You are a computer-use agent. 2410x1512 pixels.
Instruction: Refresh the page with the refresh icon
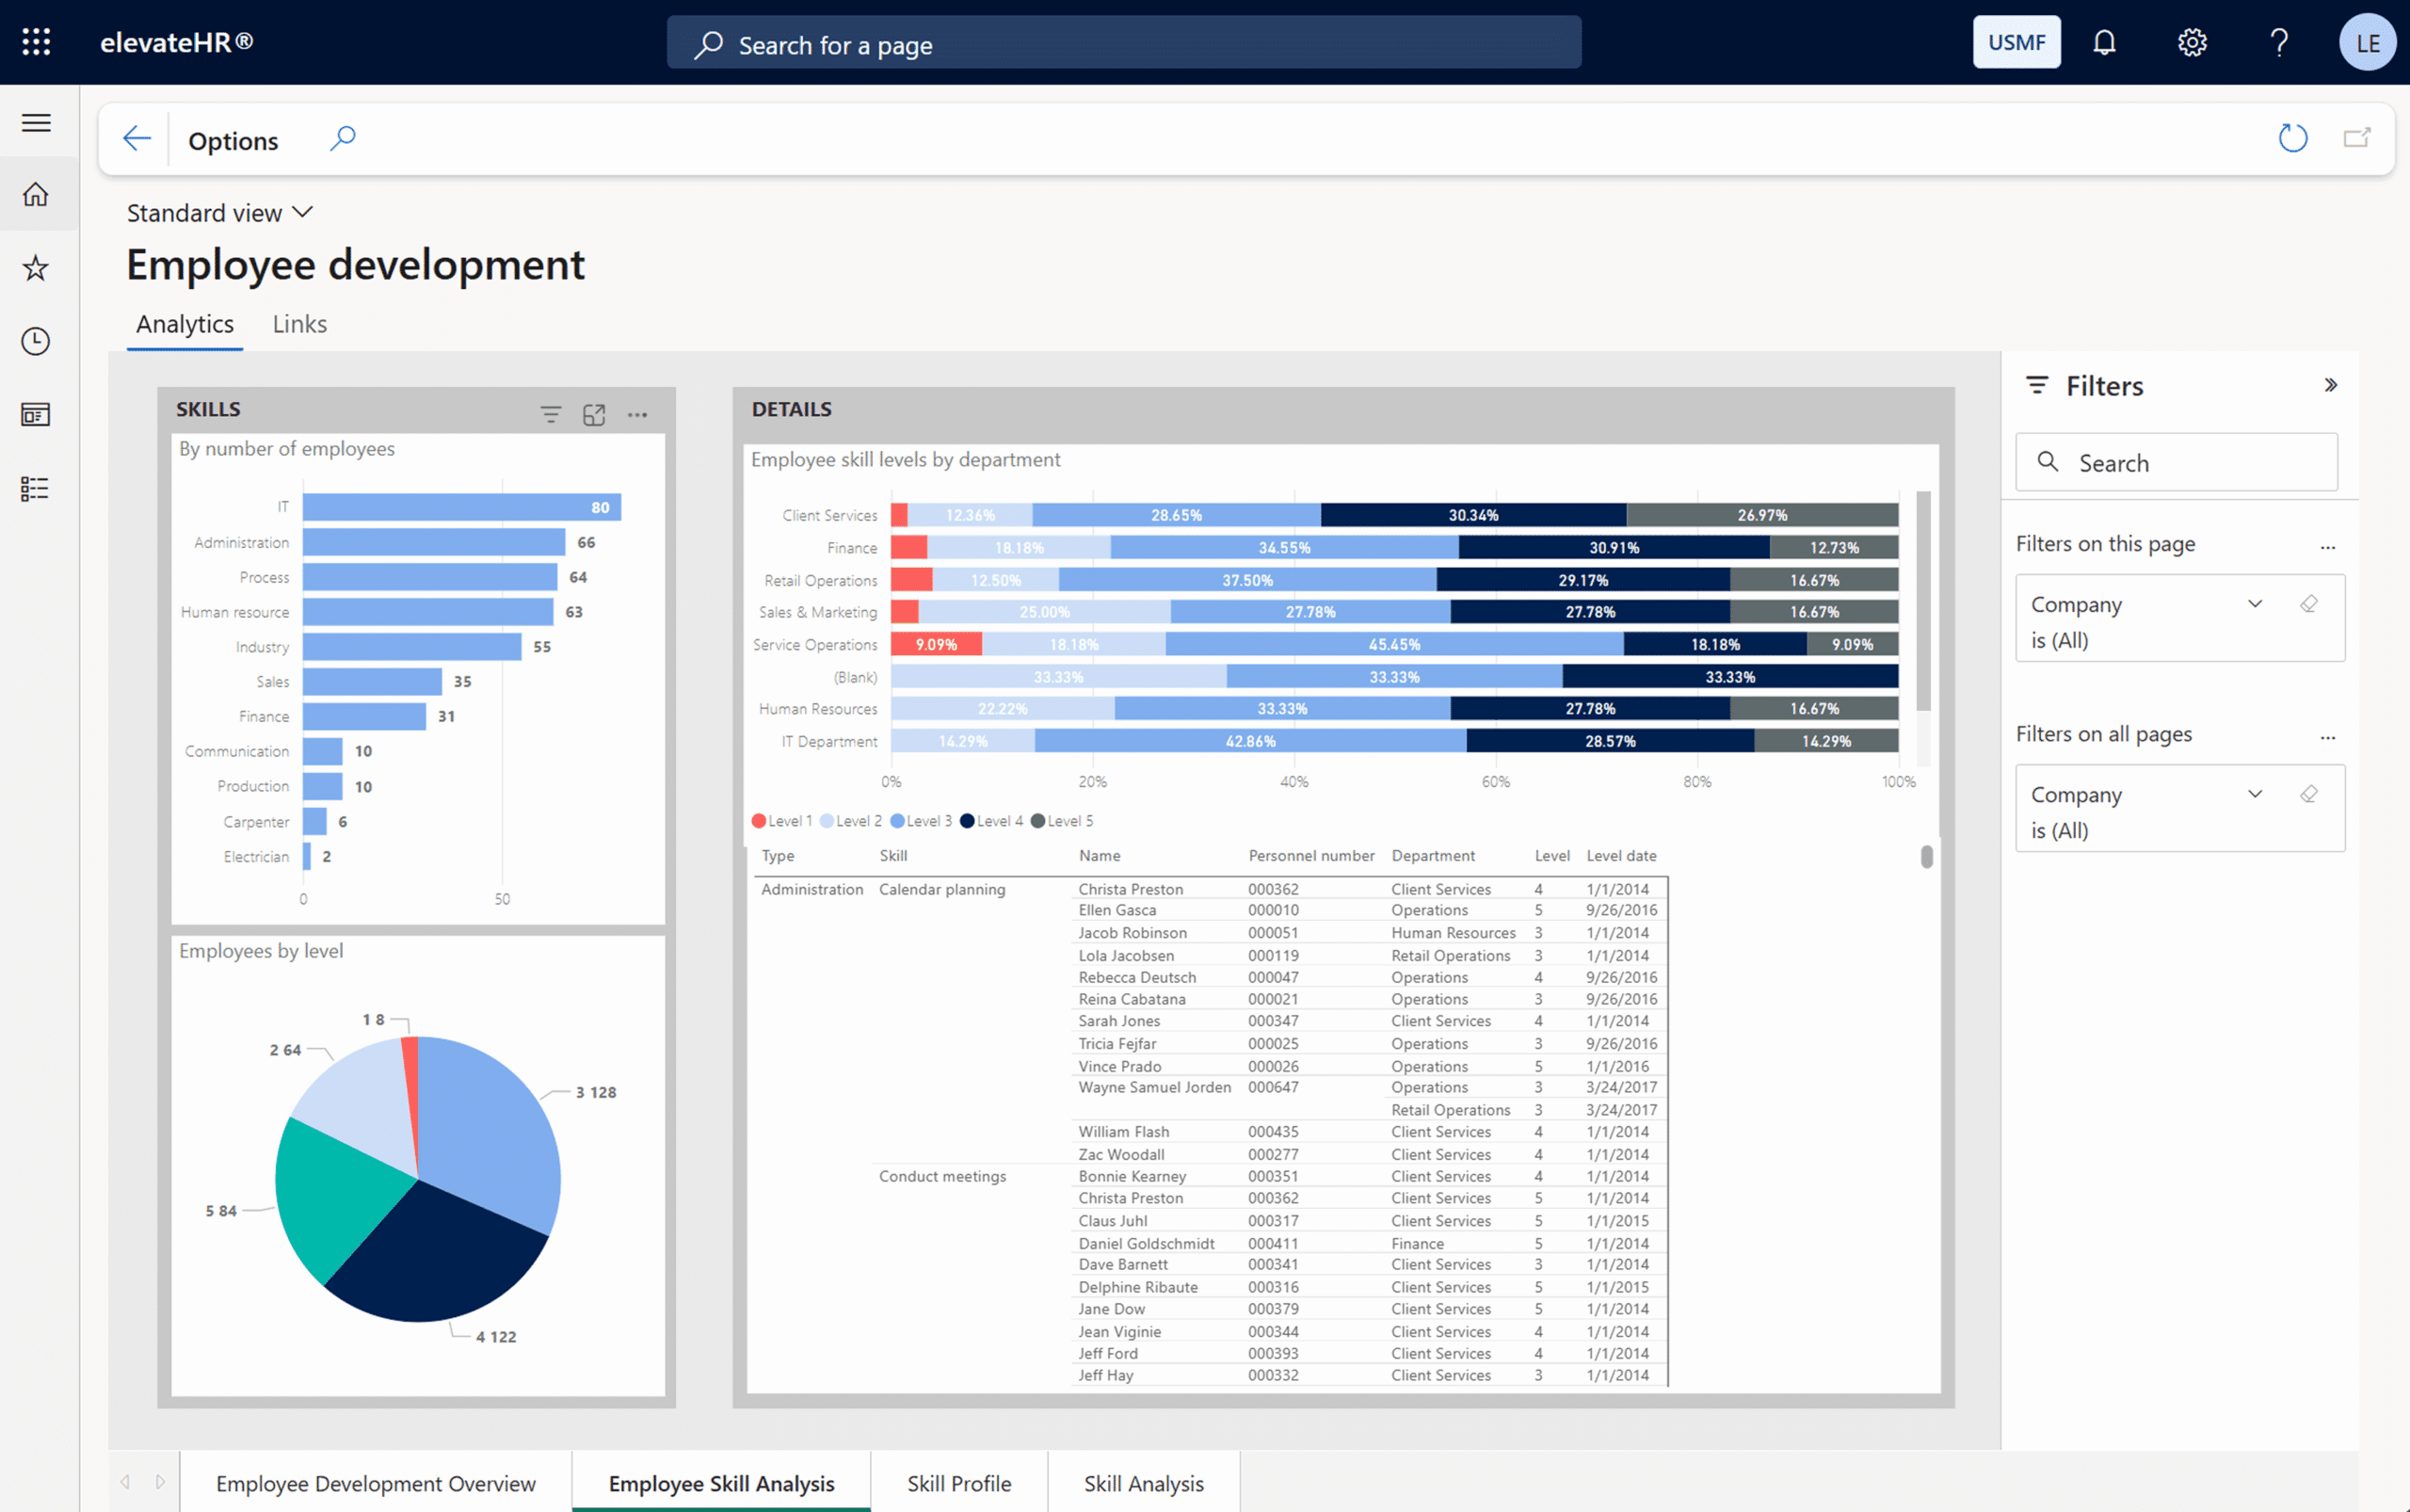pyautogui.click(x=2292, y=138)
